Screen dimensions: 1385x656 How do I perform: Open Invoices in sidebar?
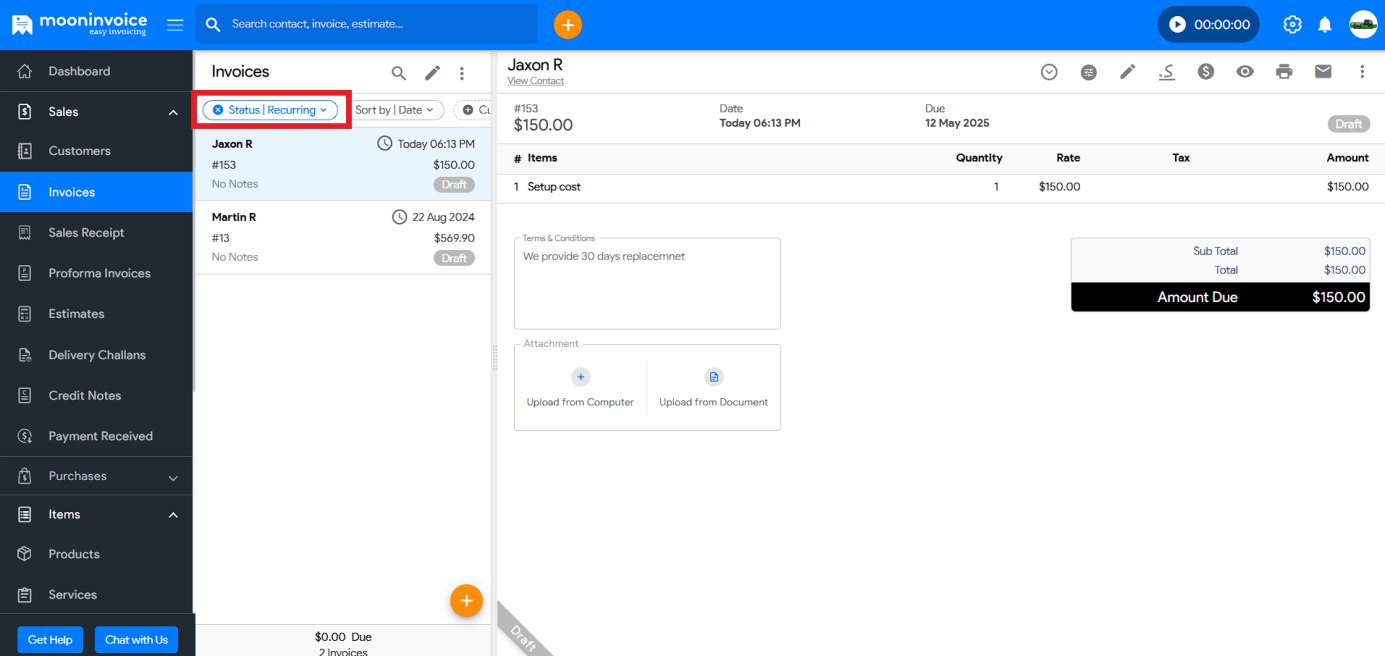pos(96,192)
